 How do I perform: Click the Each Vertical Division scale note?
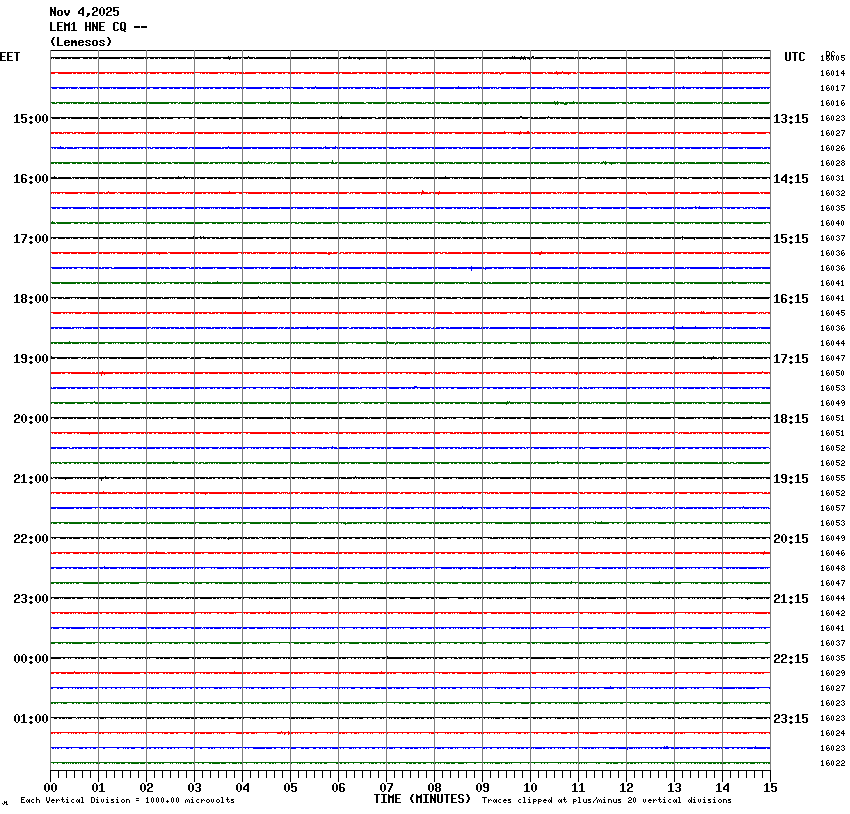tap(127, 800)
